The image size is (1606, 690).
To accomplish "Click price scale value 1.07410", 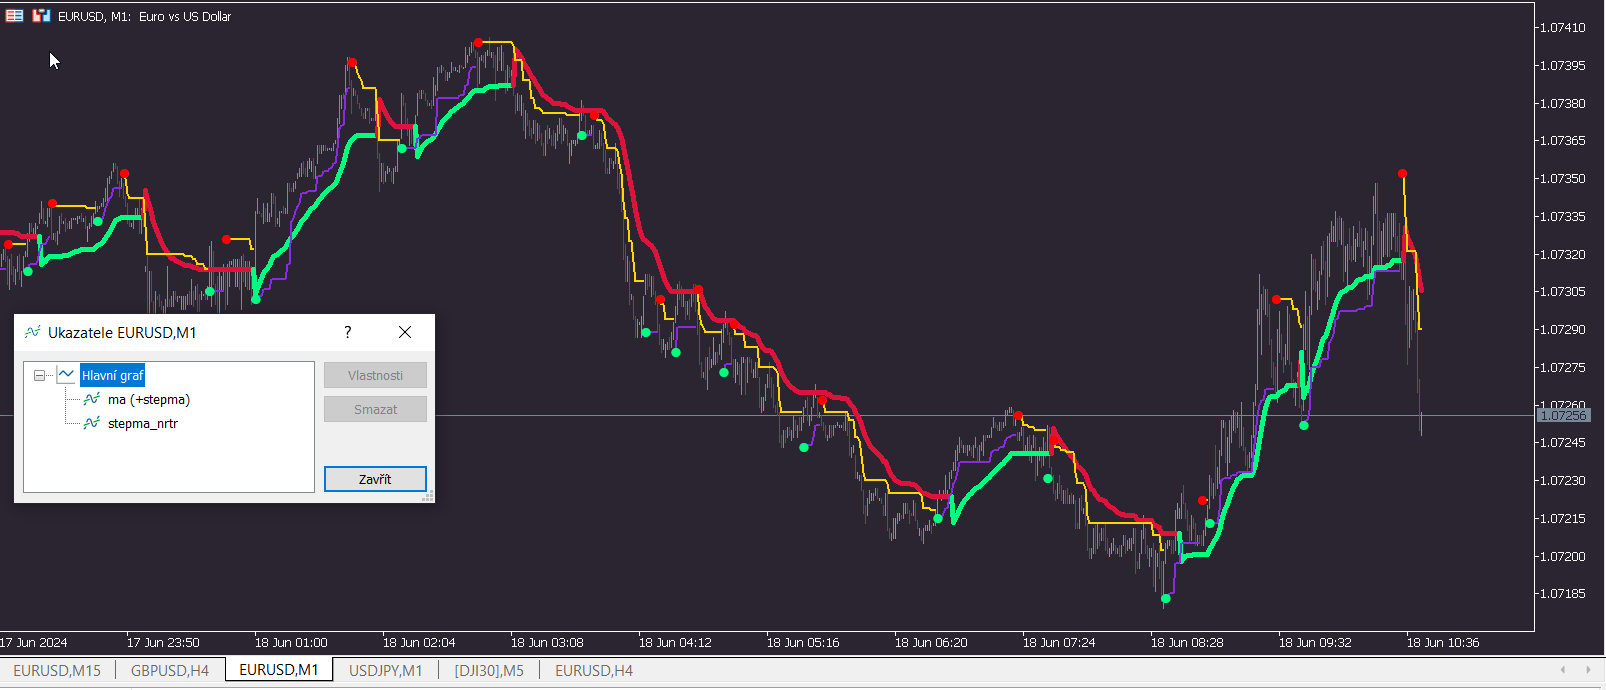I will [x=1563, y=27].
